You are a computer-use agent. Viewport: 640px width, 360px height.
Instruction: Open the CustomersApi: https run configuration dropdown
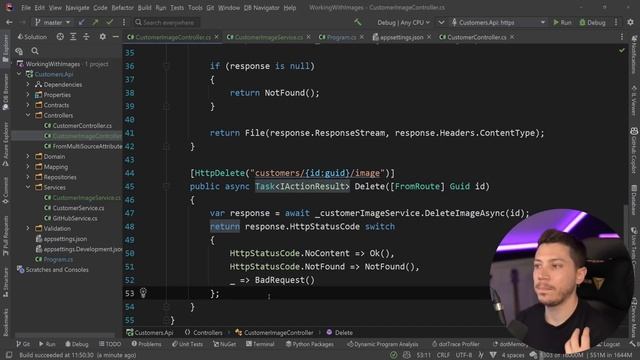[x=498, y=22]
